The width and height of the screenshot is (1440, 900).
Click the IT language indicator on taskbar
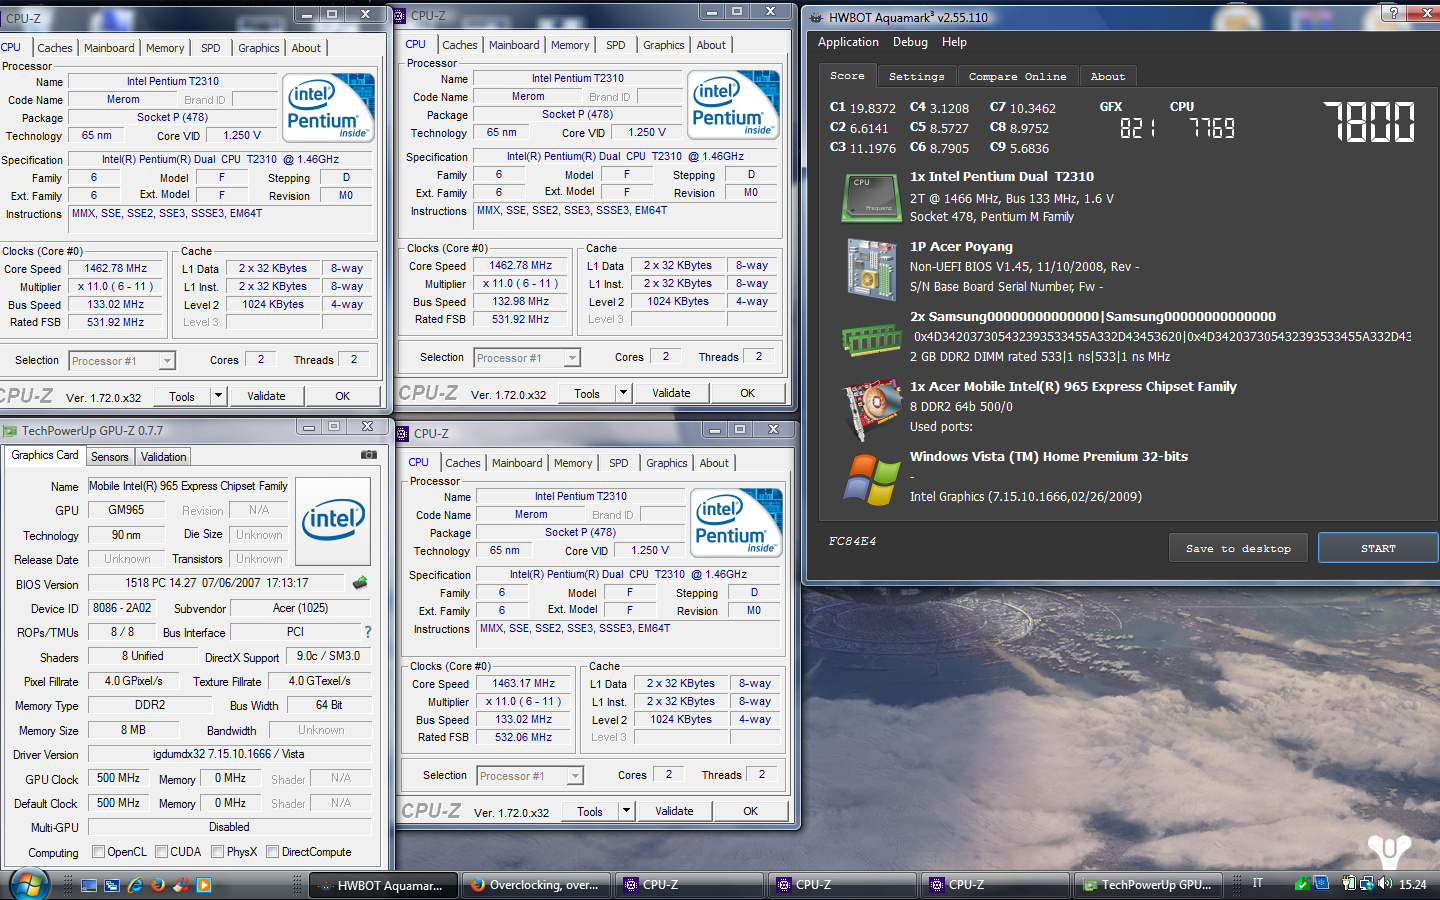coord(1258,883)
